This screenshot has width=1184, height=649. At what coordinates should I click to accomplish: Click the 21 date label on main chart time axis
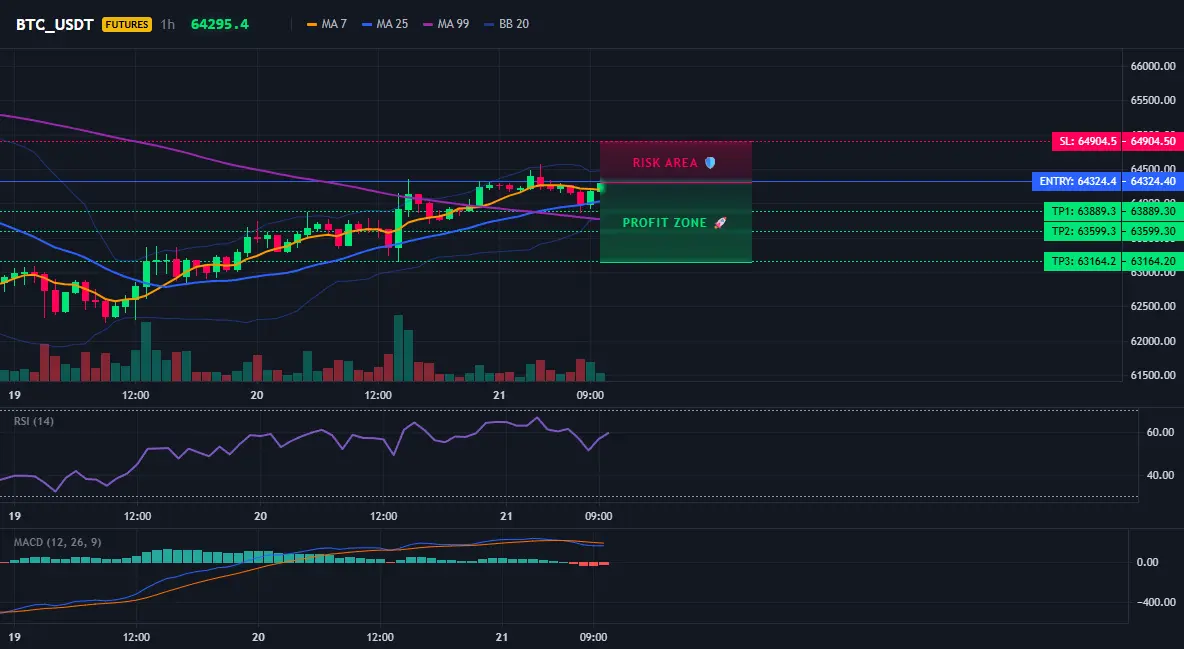click(x=498, y=395)
